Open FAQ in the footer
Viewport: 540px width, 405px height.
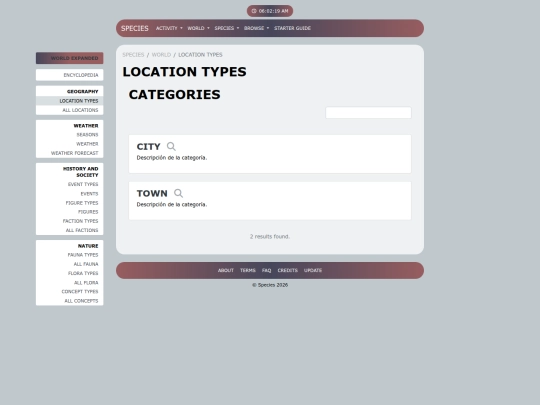pos(266,271)
